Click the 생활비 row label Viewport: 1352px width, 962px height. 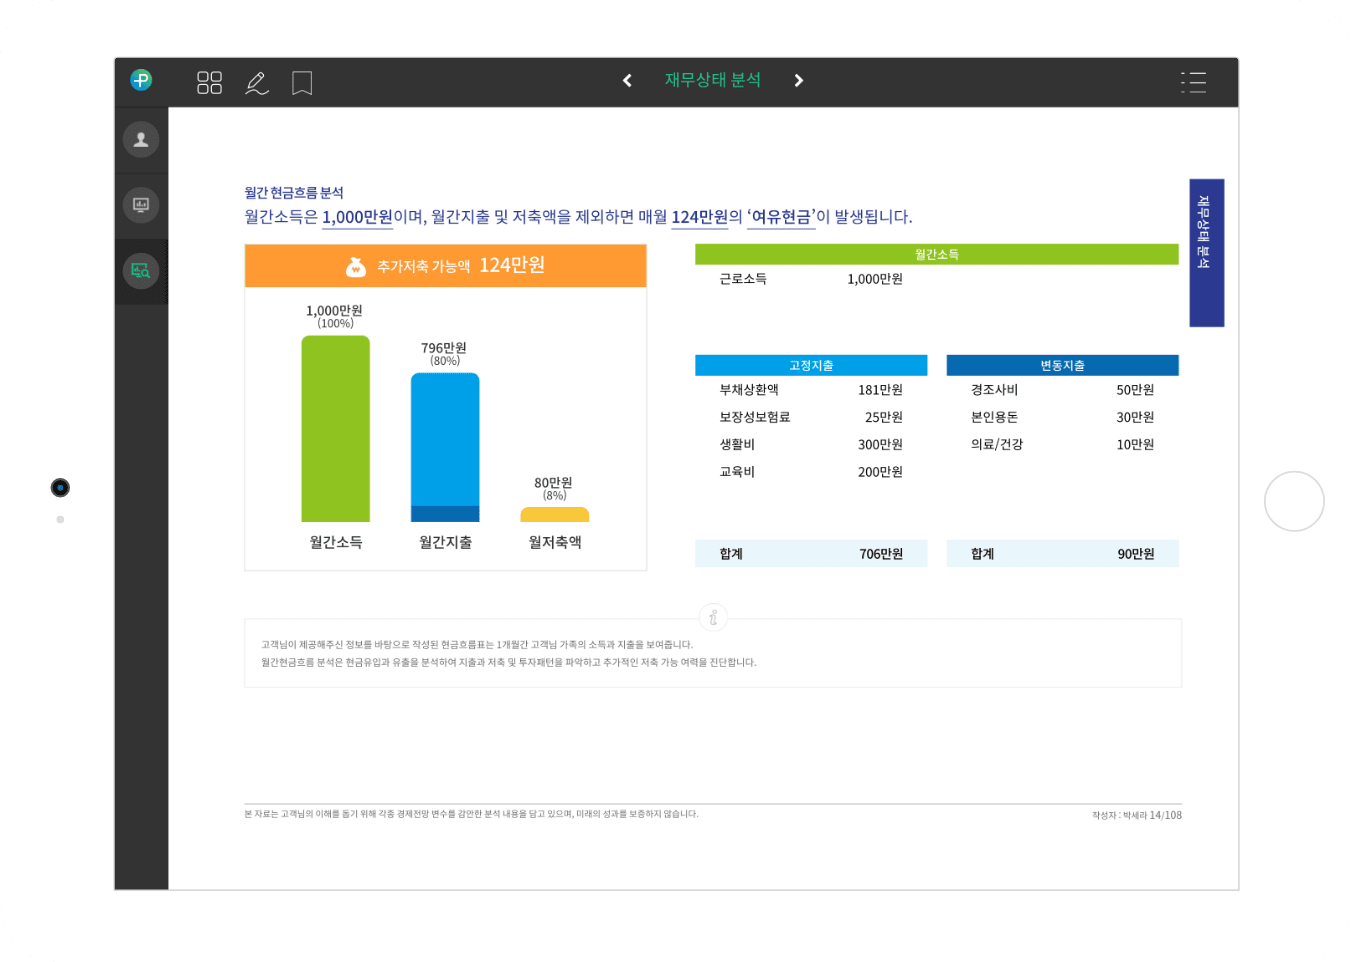(x=737, y=444)
